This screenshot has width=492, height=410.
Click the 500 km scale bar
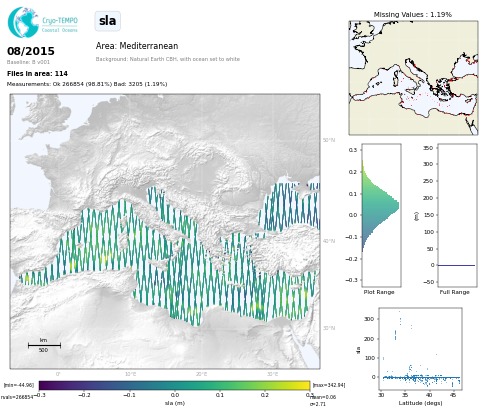tap(44, 345)
